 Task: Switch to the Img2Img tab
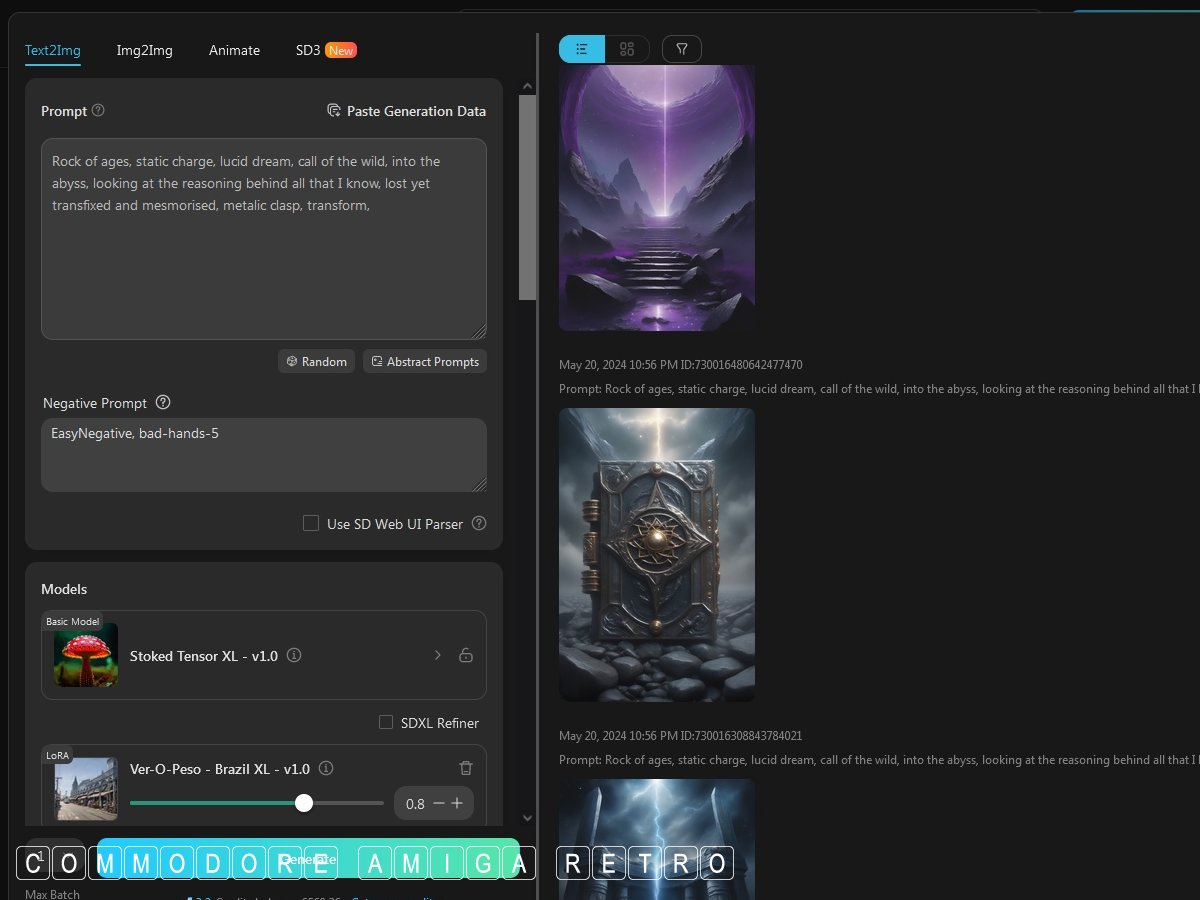(x=144, y=50)
